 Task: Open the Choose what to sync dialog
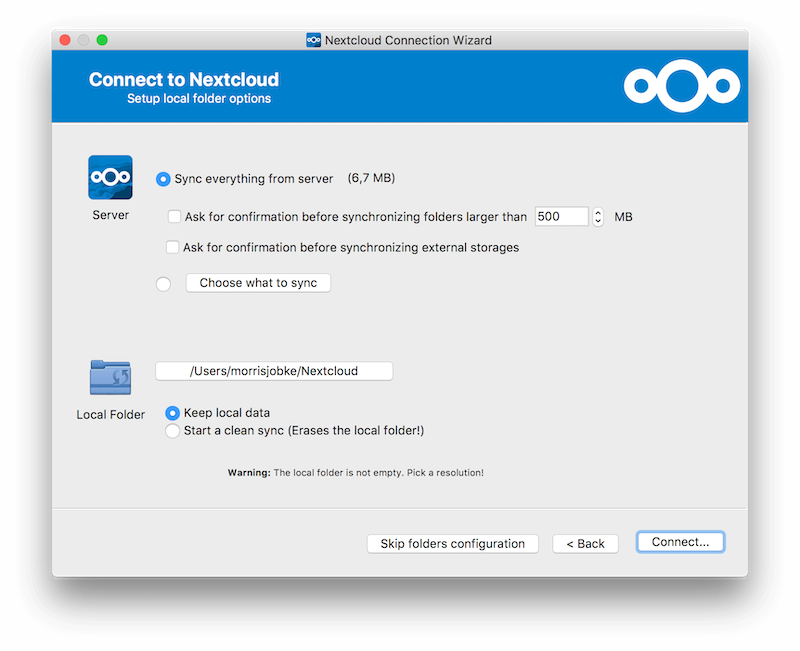tap(257, 283)
